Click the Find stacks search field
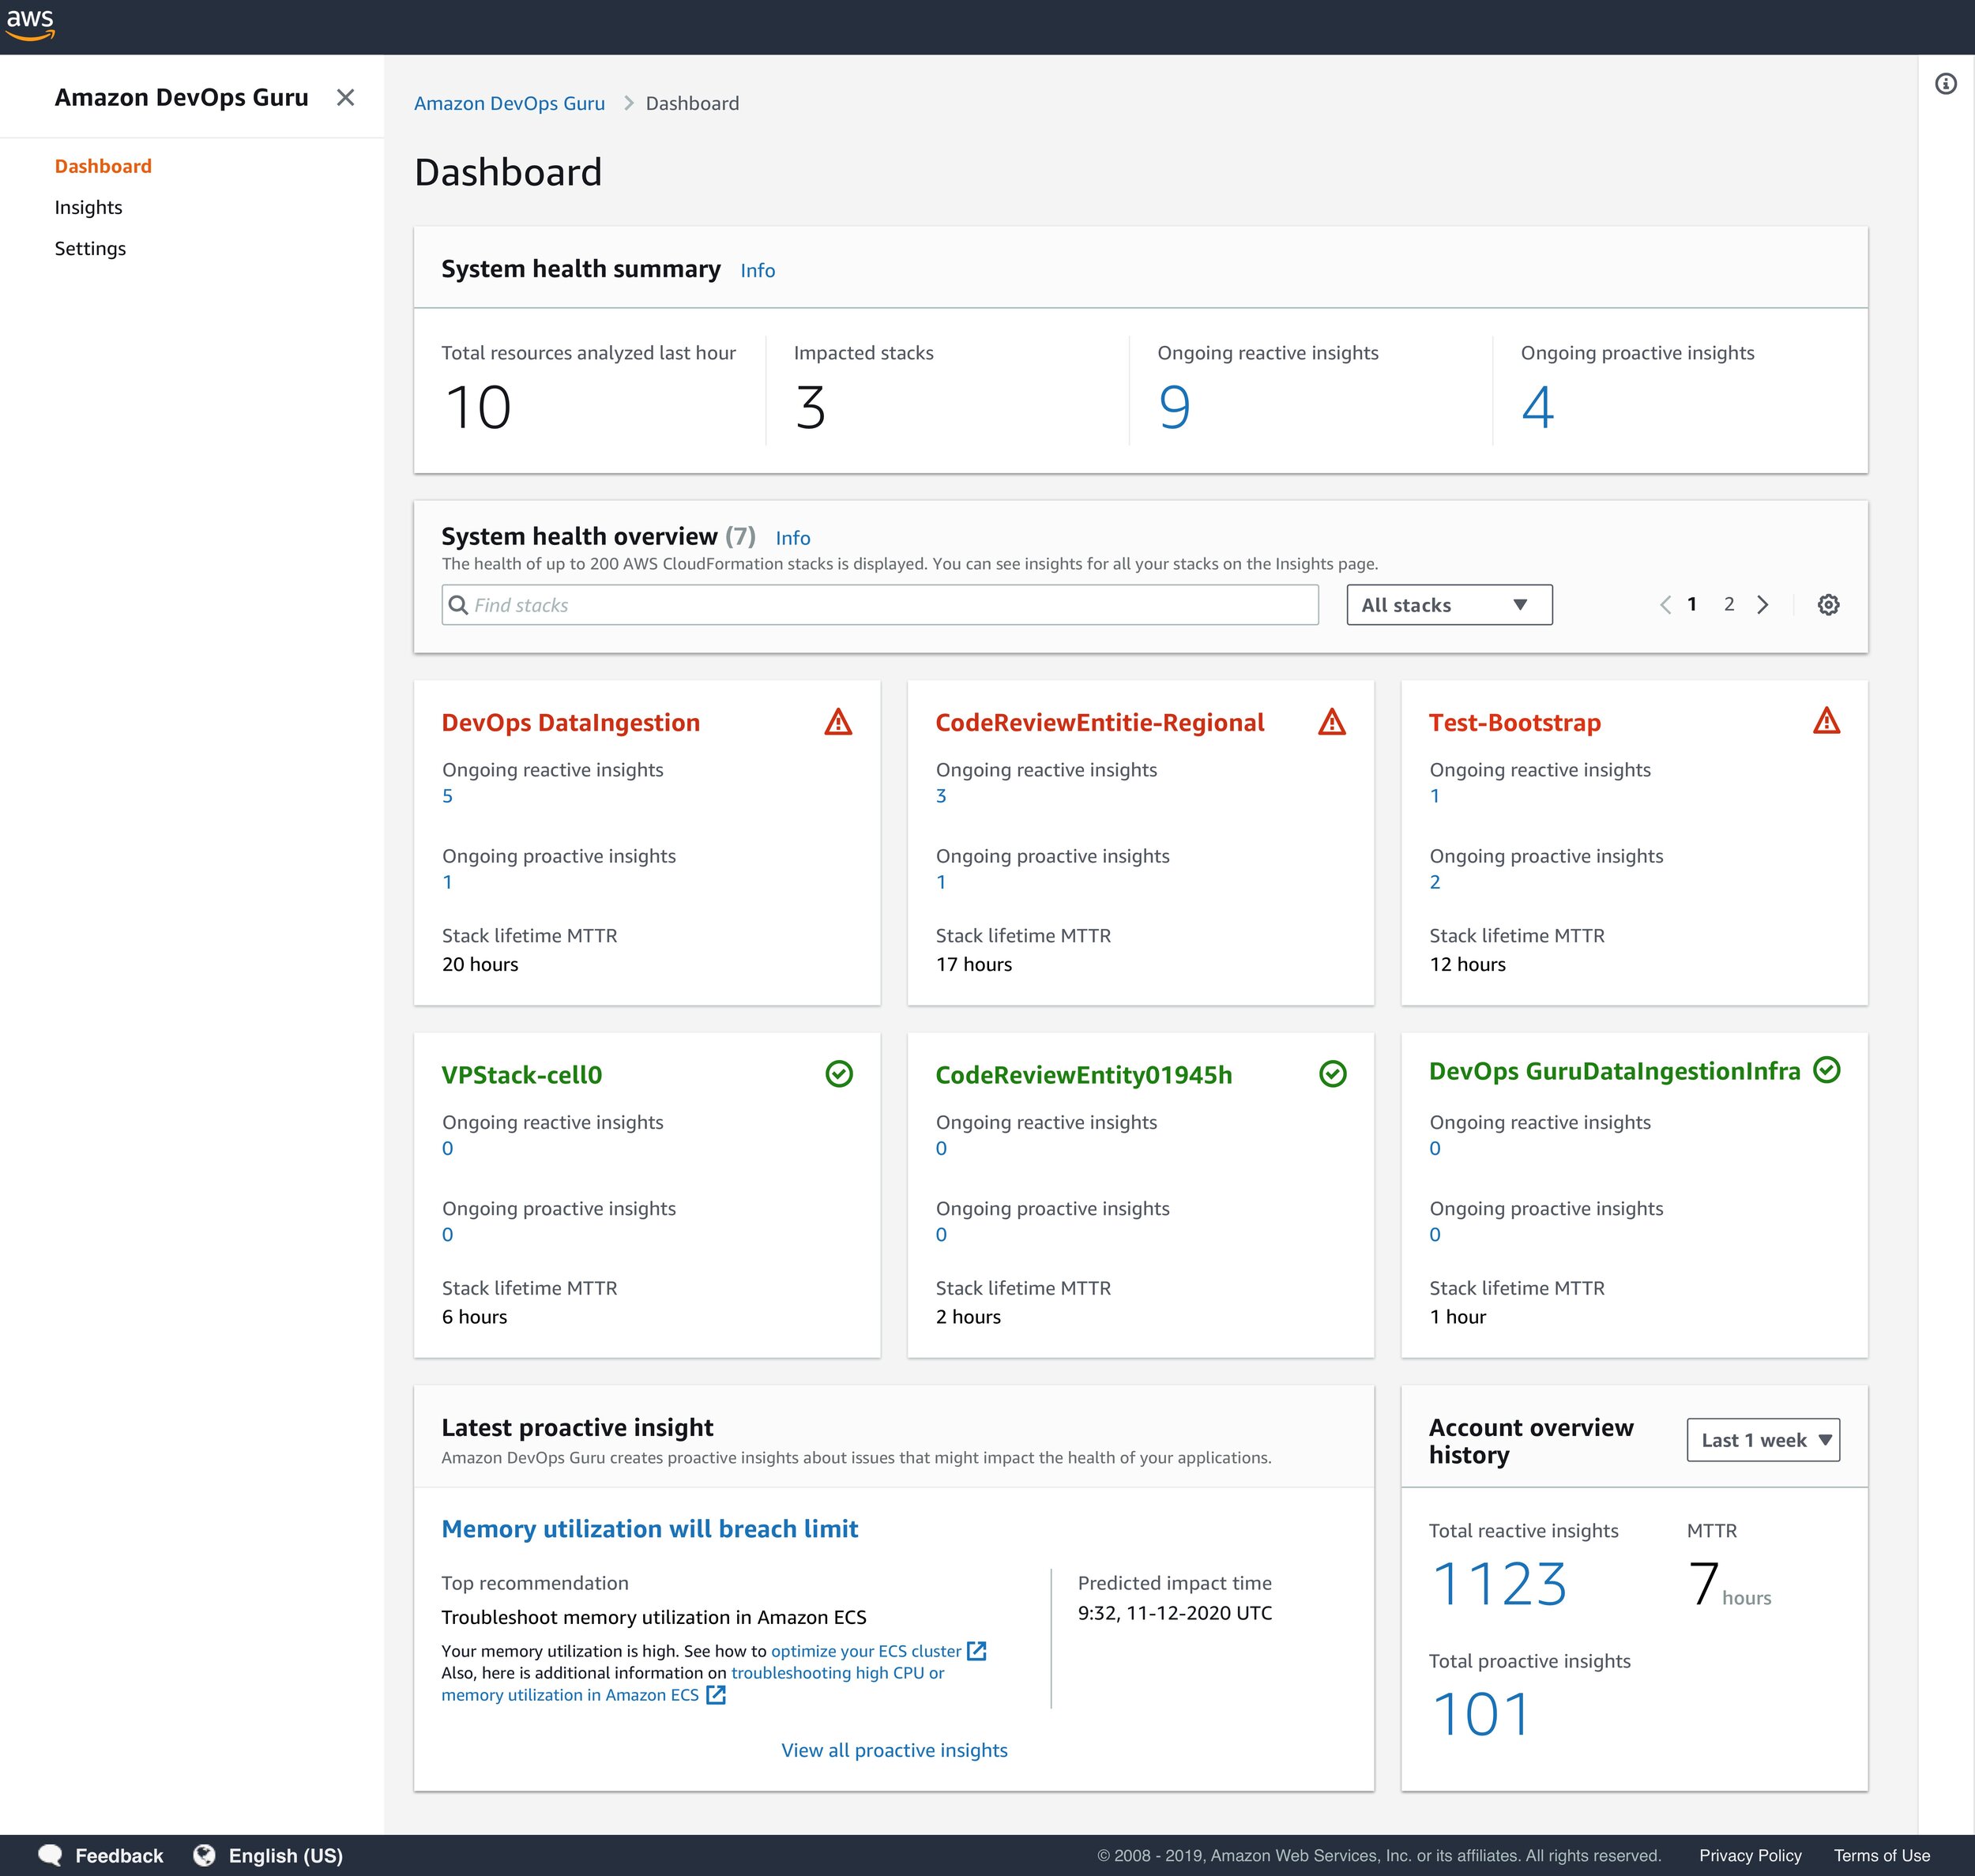The width and height of the screenshot is (1975, 1876). pyautogui.click(x=880, y=605)
